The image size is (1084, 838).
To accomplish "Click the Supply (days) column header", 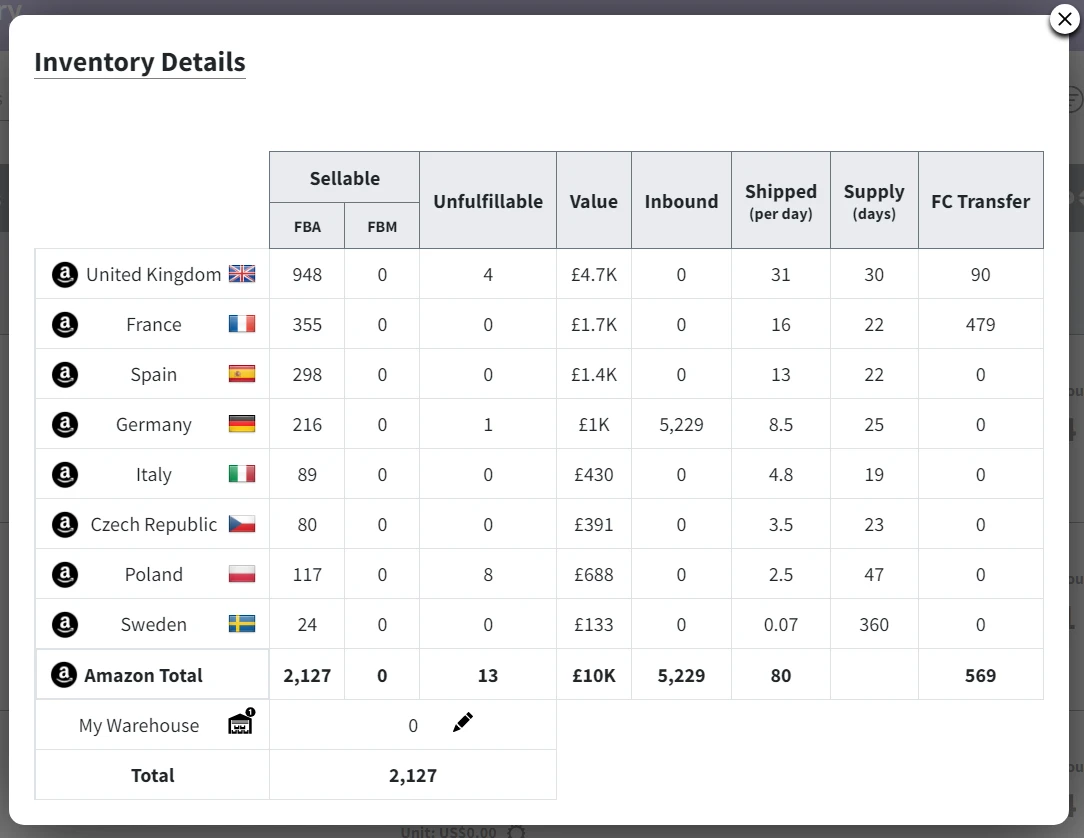I will tap(875, 201).
